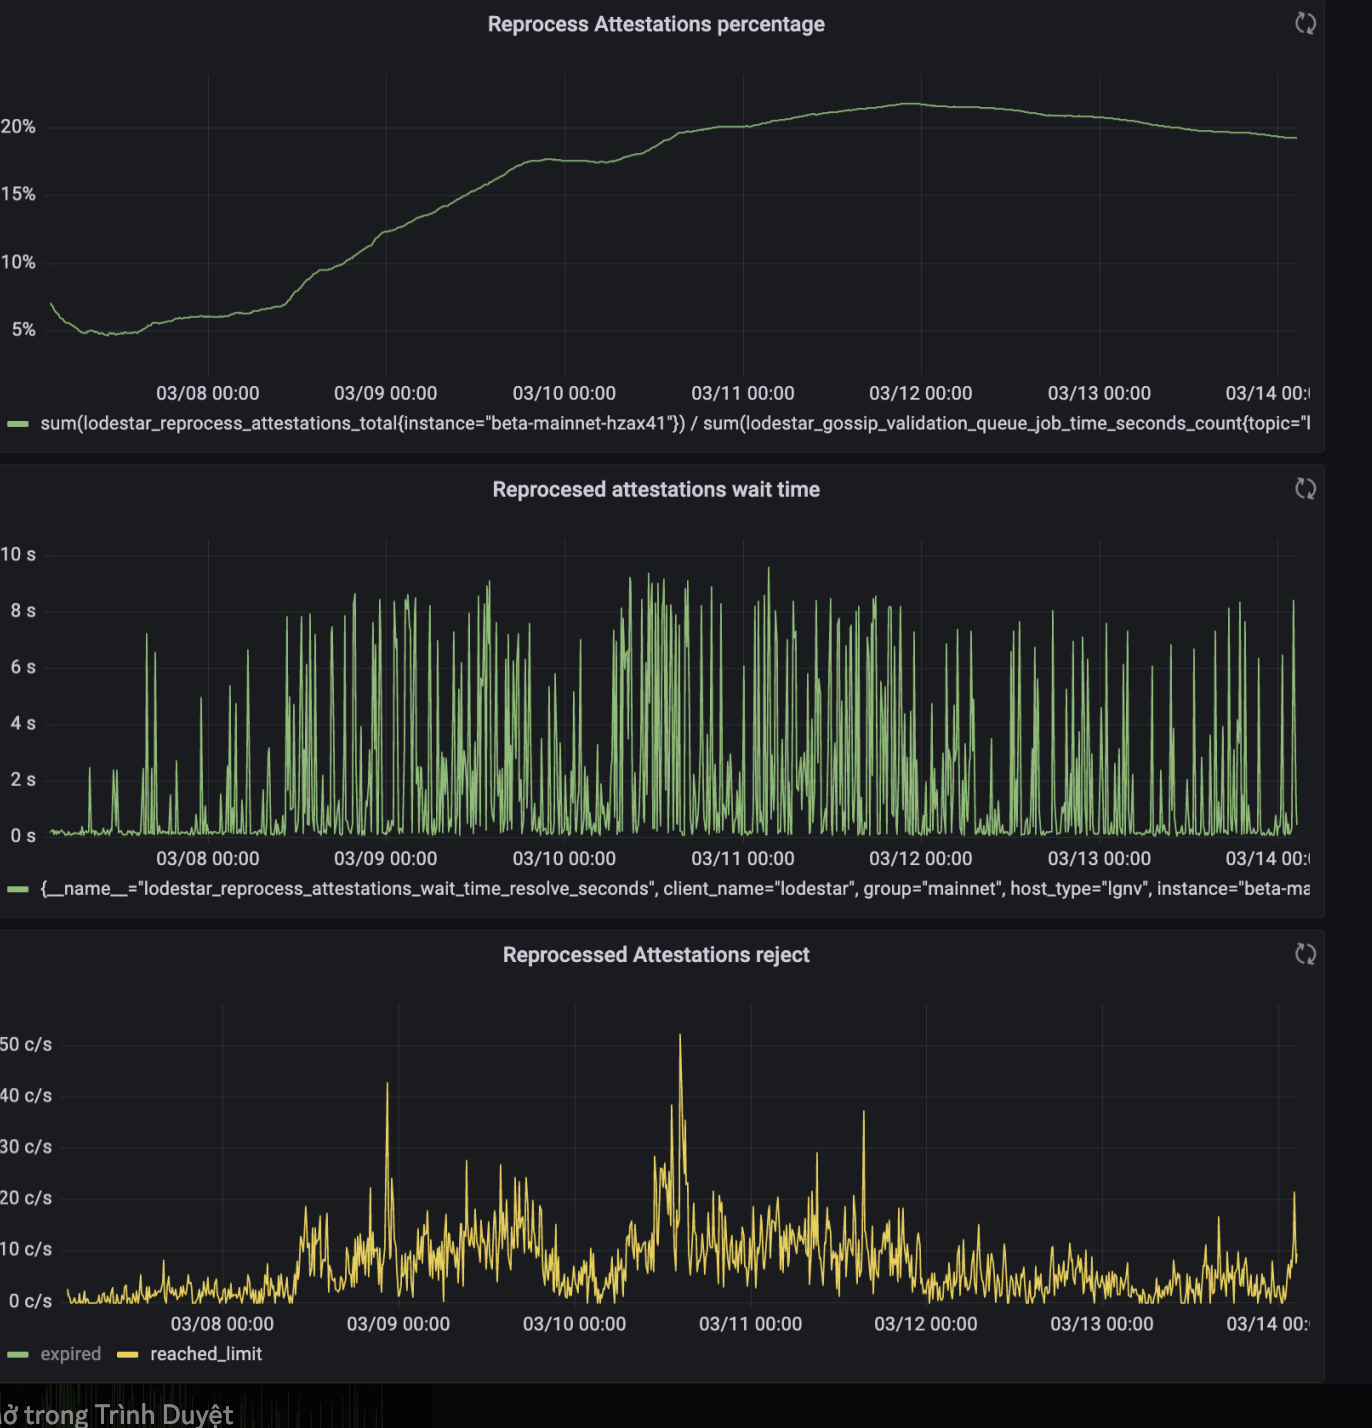Screen dimensions: 1372x1428
Task: Click 5% axis label in percentage chart
Action: 24,329
